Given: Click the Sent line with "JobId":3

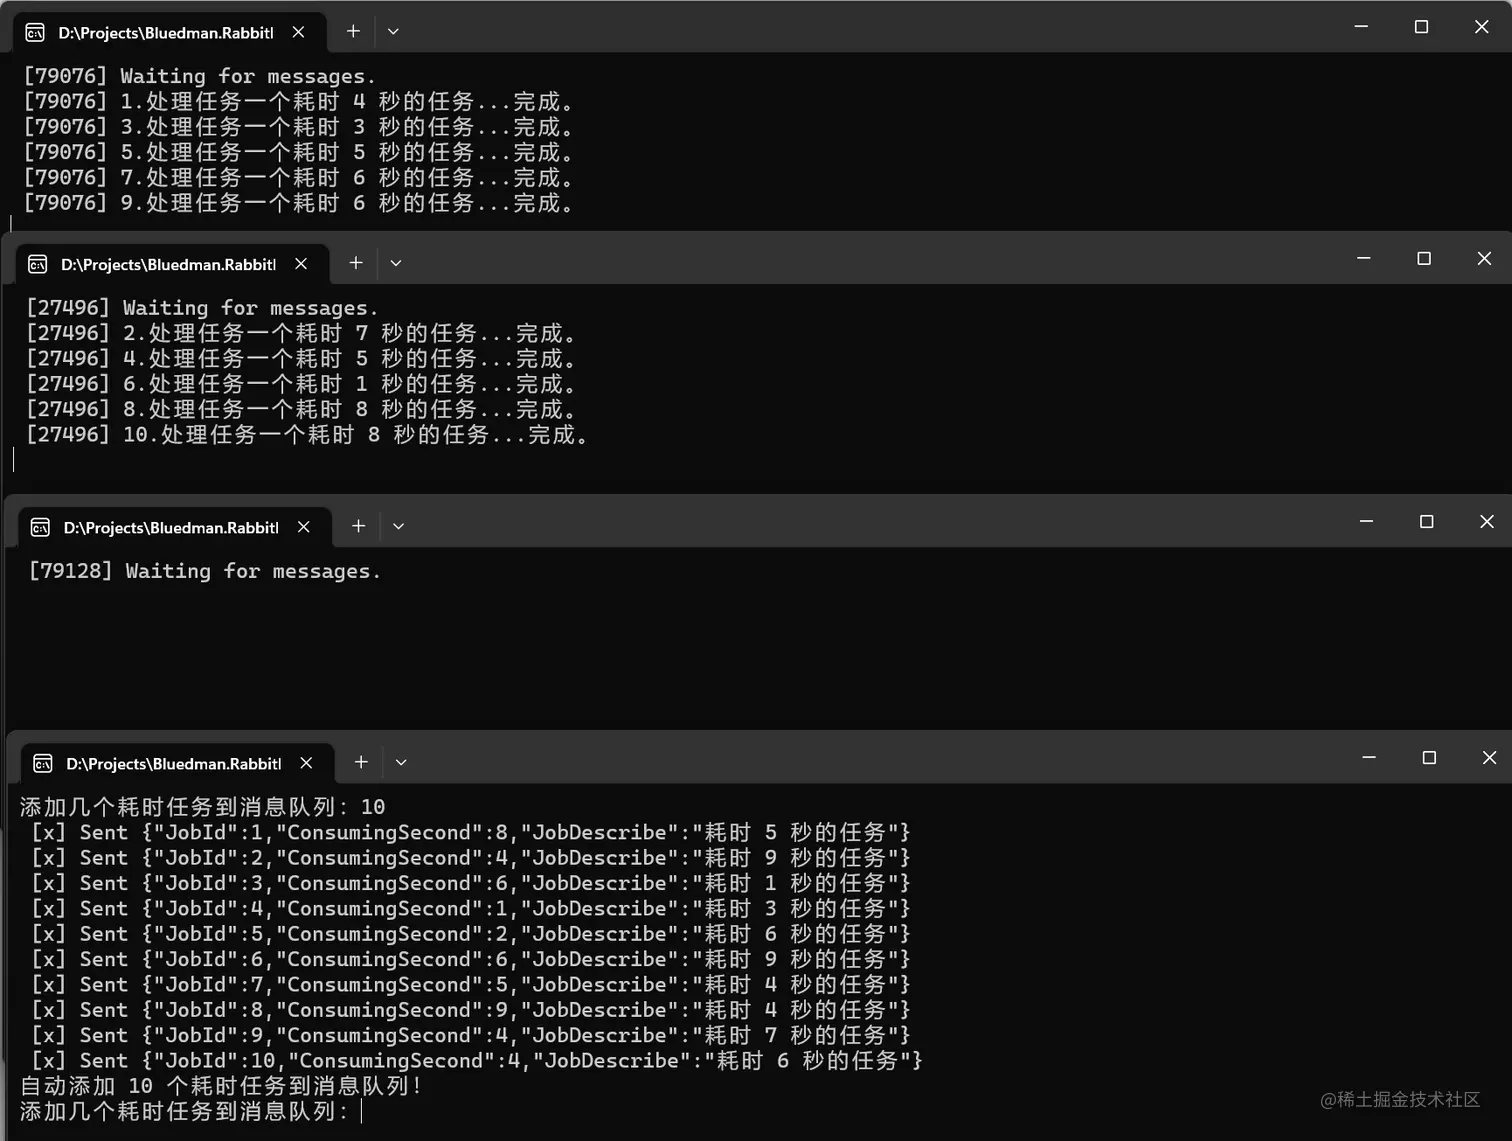Looking at the screenshot, I should pyautogui.click(x=471, y=883).
